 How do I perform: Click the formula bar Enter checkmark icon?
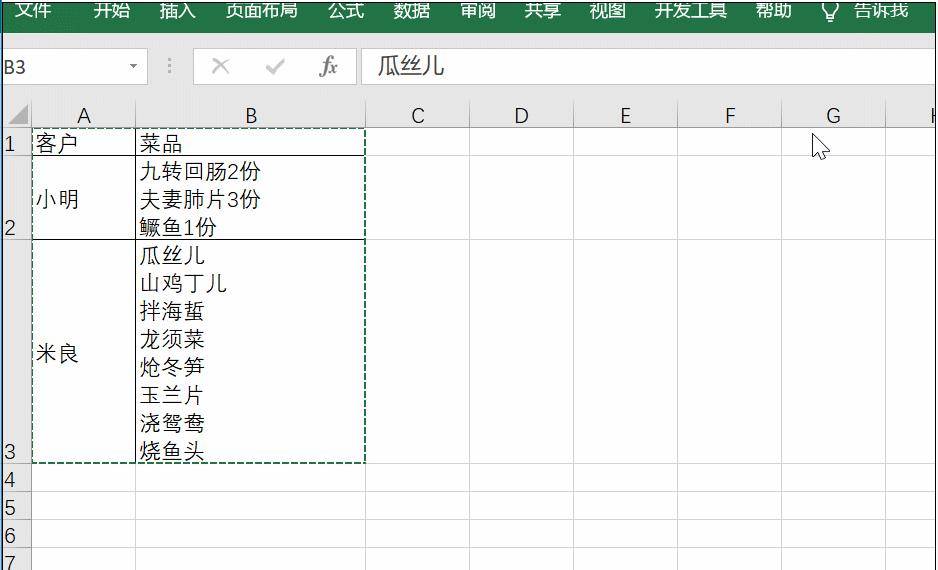pyautogui.click(x=275, y=66)
